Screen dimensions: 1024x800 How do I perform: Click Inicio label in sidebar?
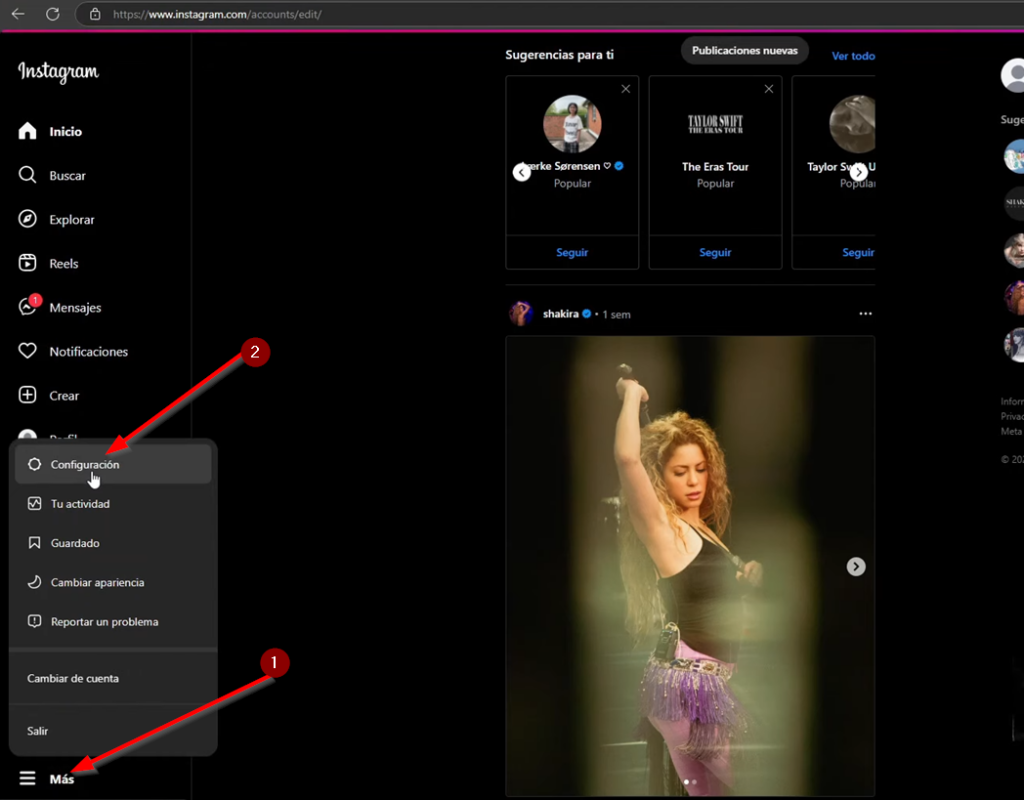[x=65, y=131]
